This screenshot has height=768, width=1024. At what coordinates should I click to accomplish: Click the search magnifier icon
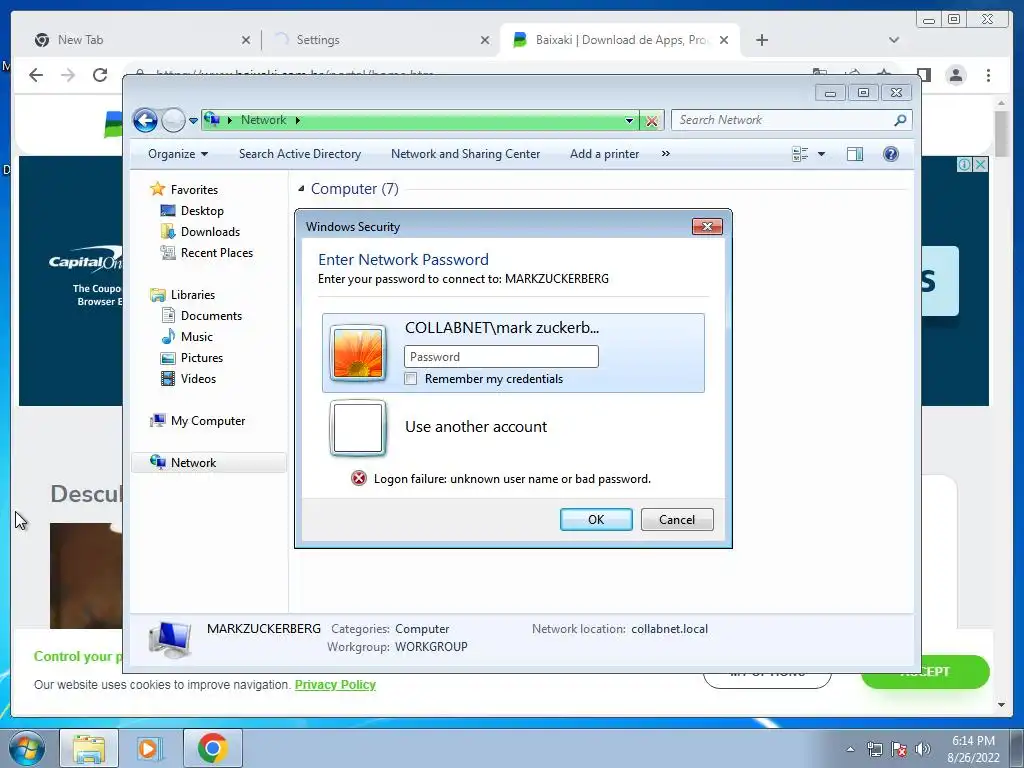[901, 120]
